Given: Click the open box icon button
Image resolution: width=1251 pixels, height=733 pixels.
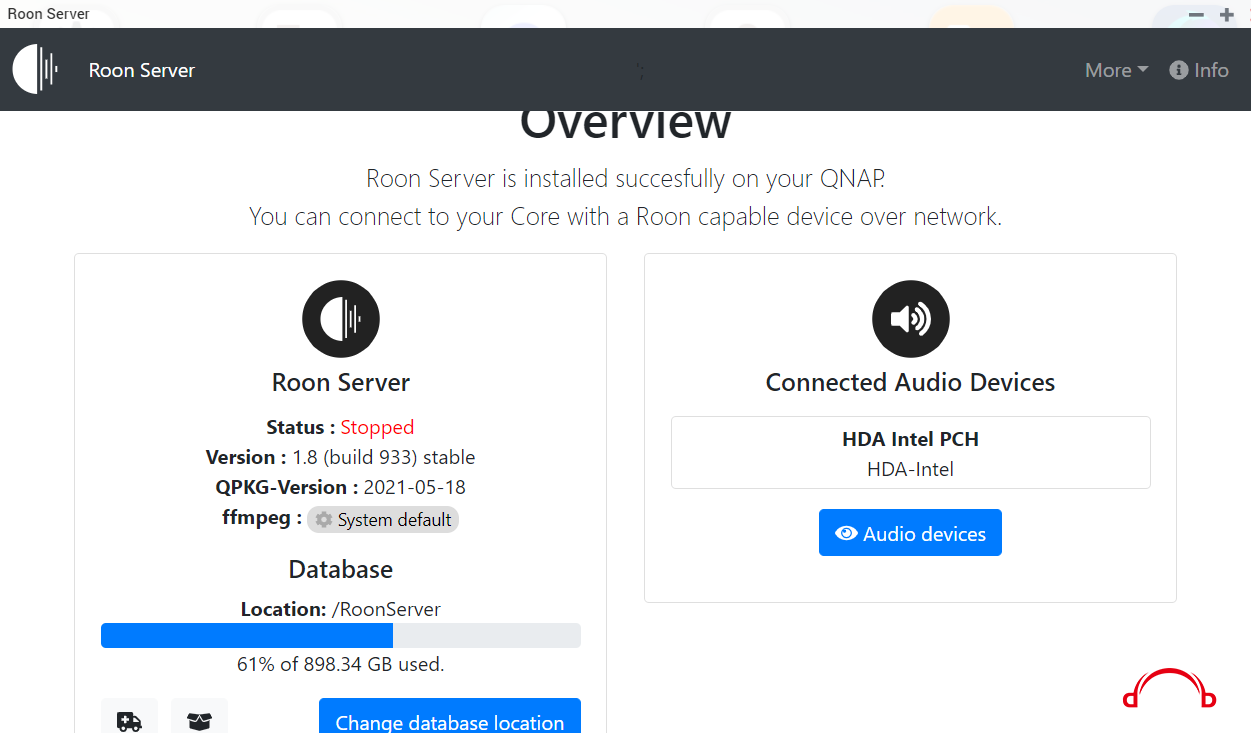Looking at the screenshot, I should point(200,719).
